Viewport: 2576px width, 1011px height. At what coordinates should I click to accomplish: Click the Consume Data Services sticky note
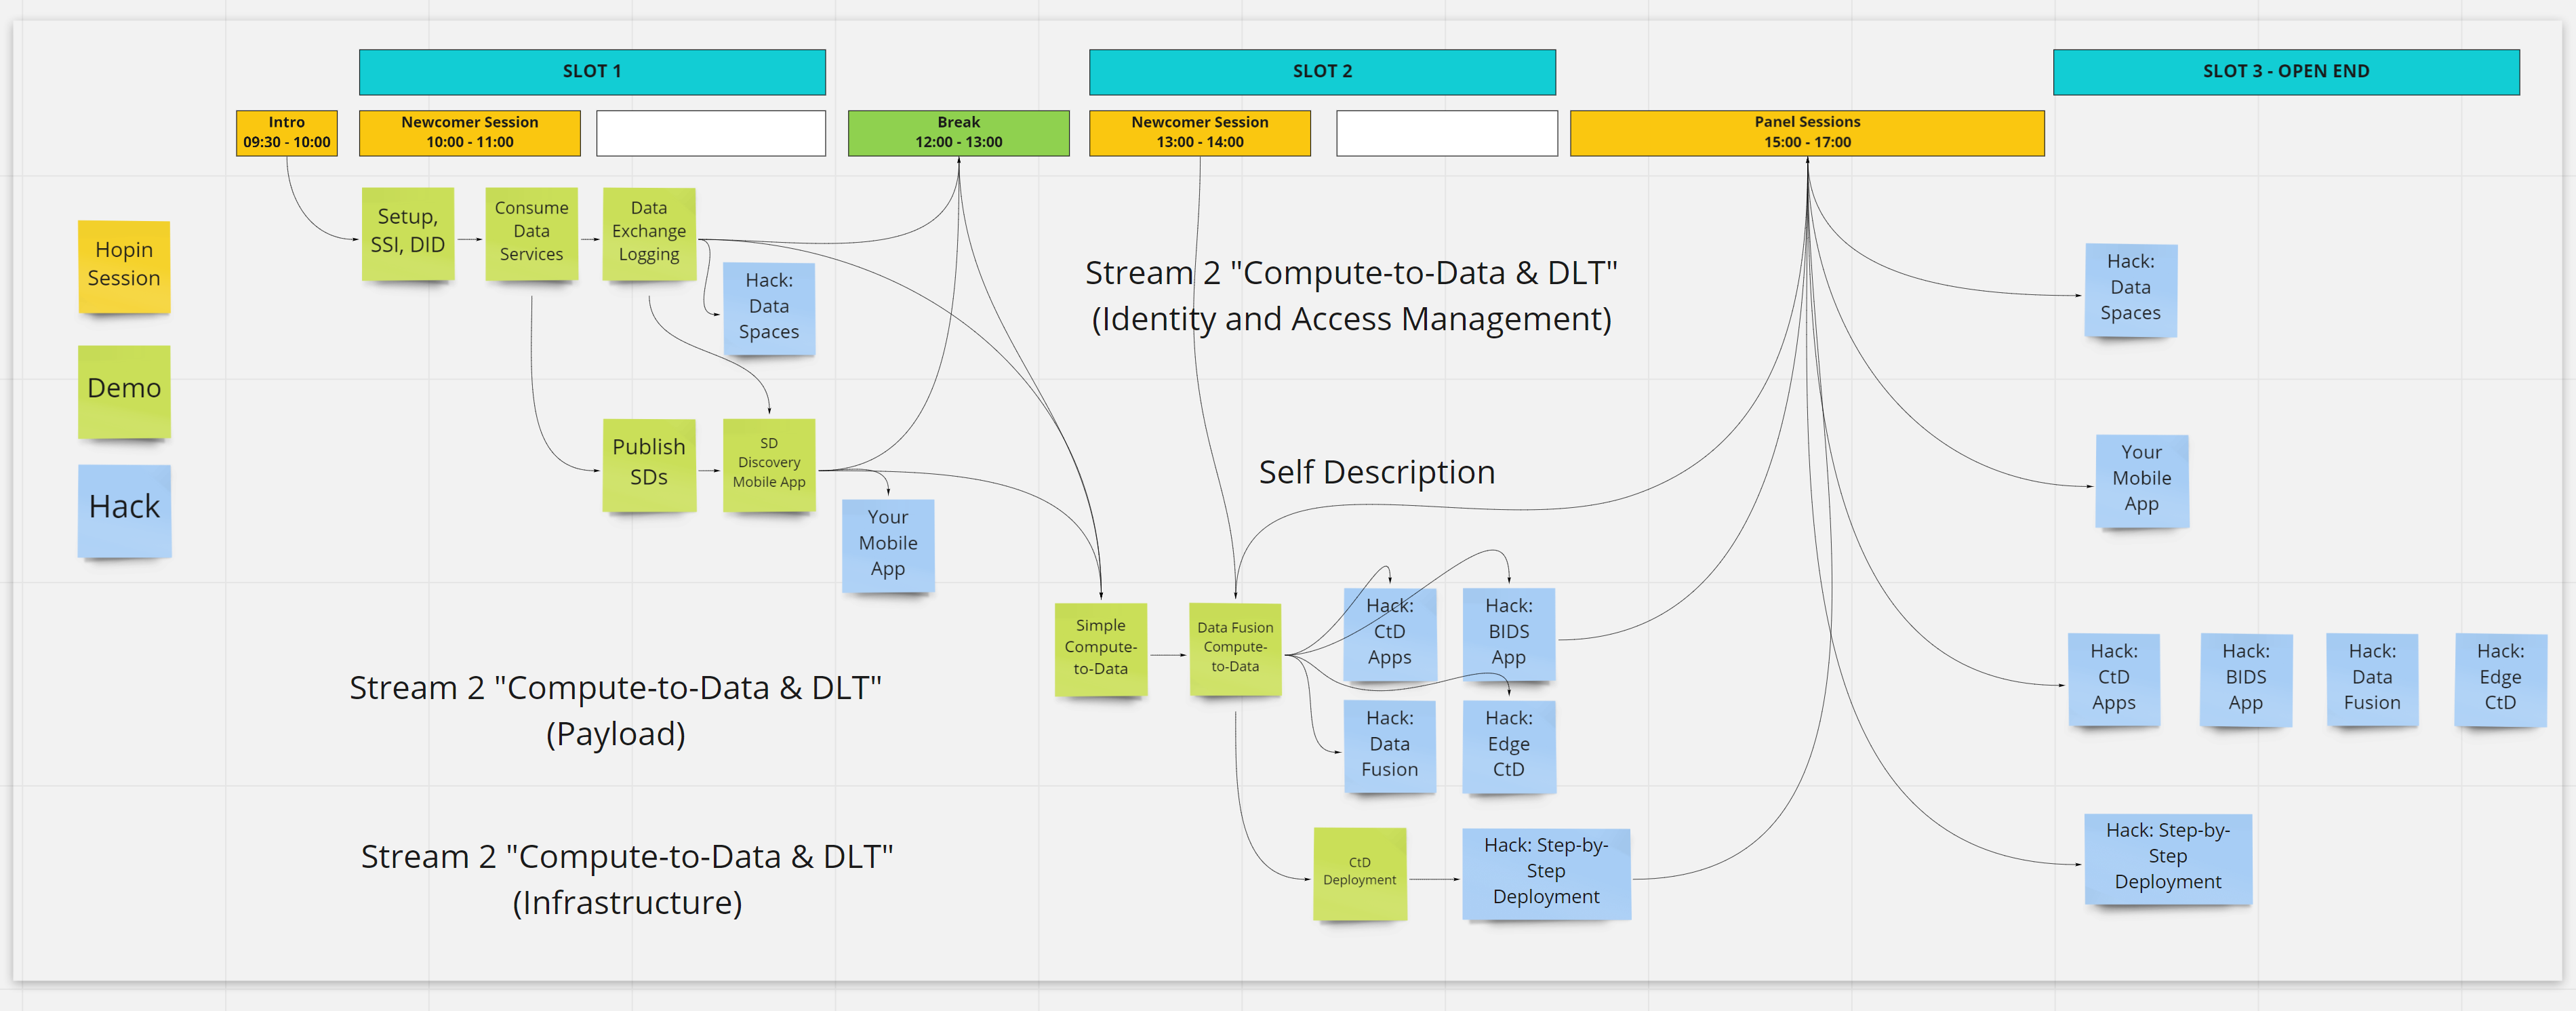(531, 233)
